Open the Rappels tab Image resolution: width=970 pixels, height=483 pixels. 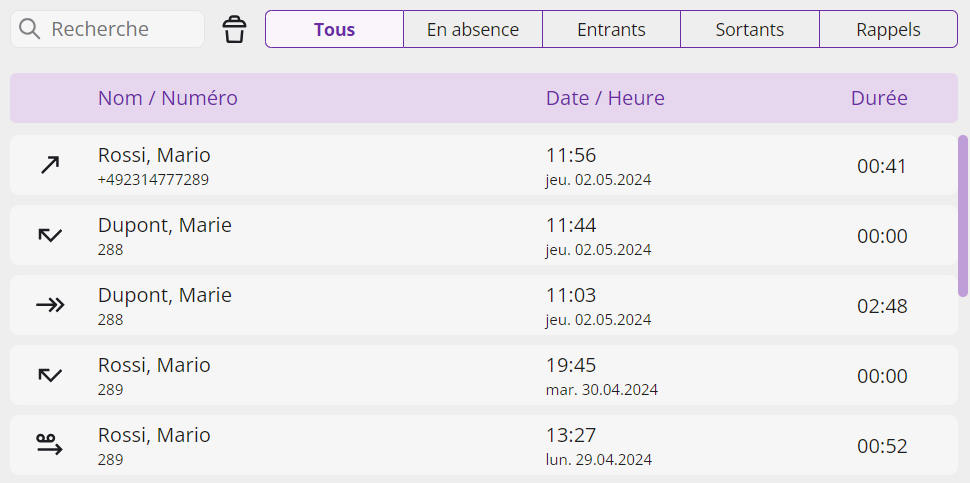[888, 29]
